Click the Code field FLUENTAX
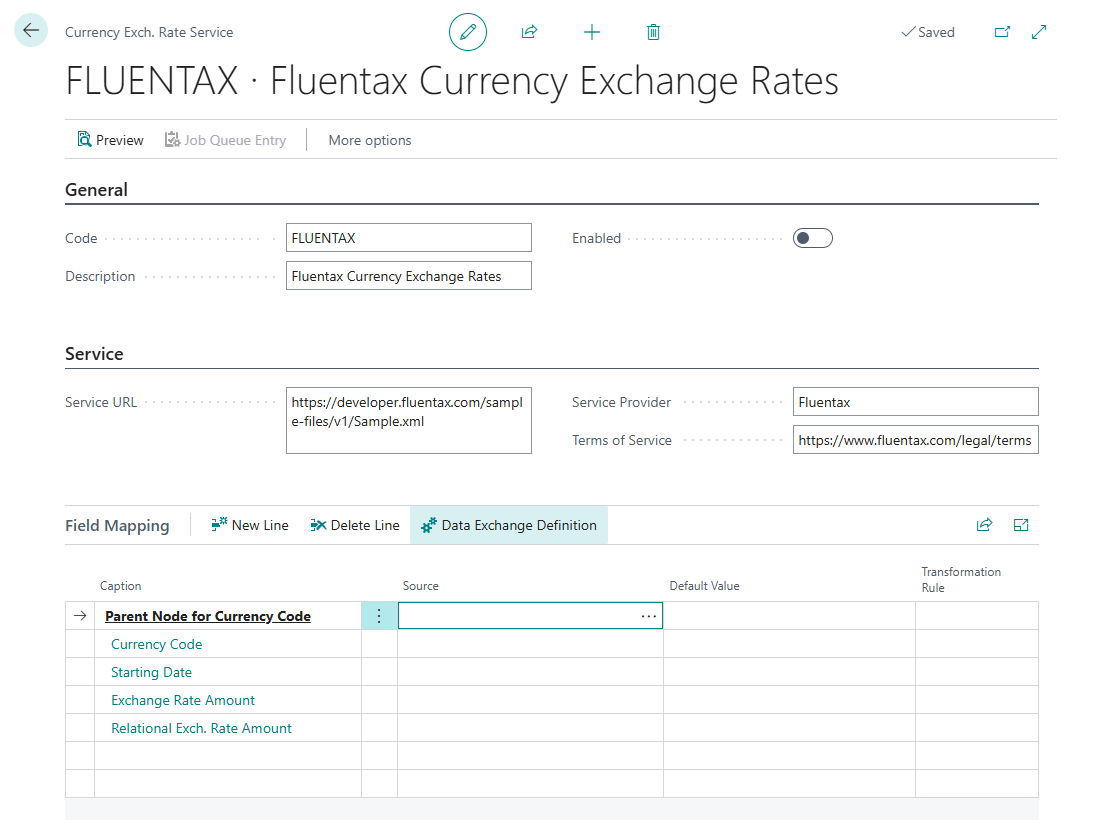1099x820 pixels. tap(409, 238)
